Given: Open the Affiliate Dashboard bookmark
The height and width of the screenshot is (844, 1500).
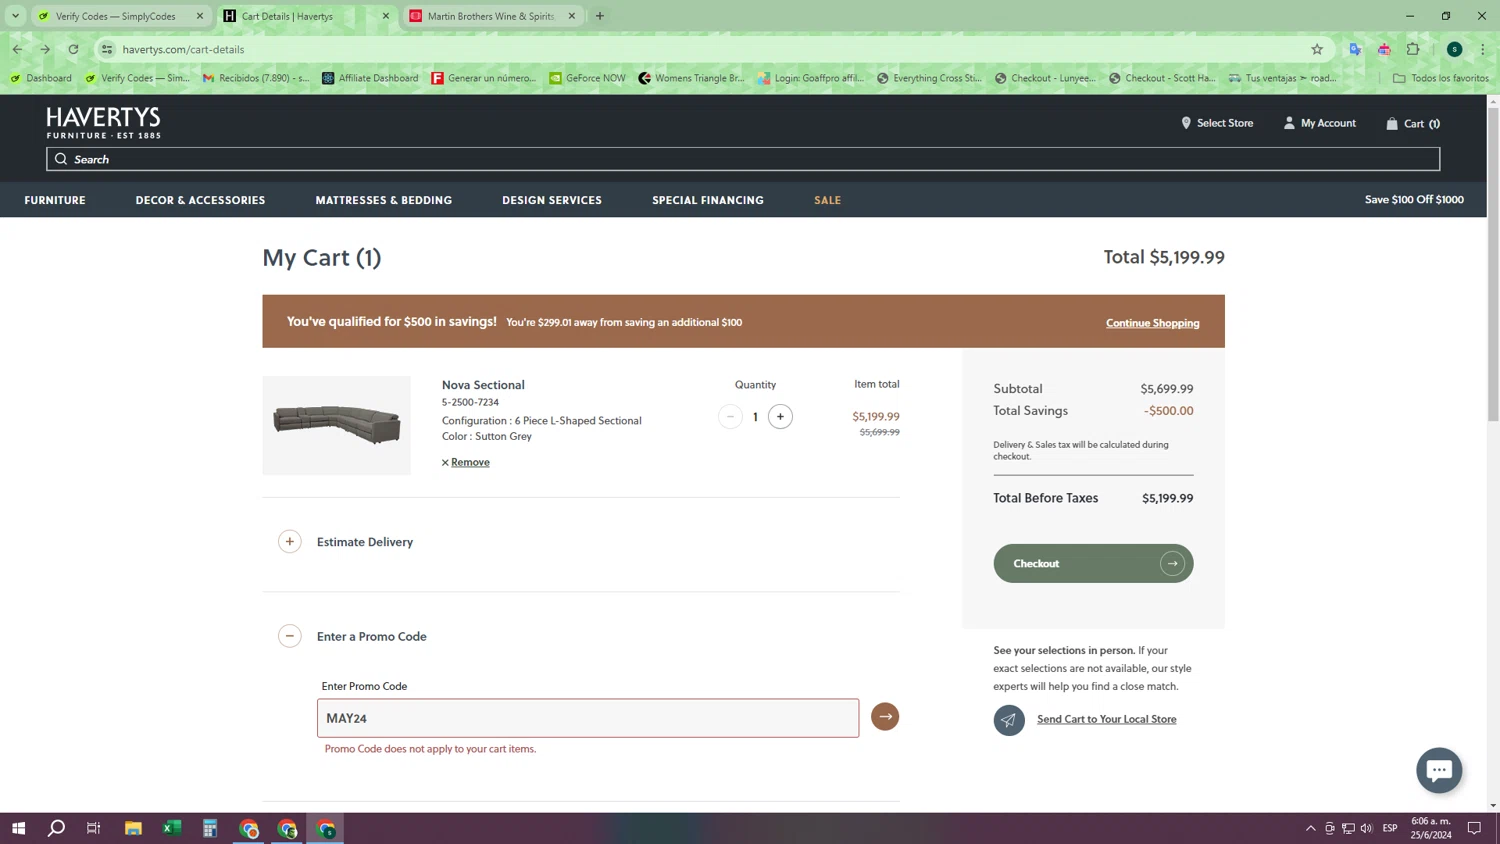Looking at the screenshot, I should pyautogui.click(x=370, y=78).
